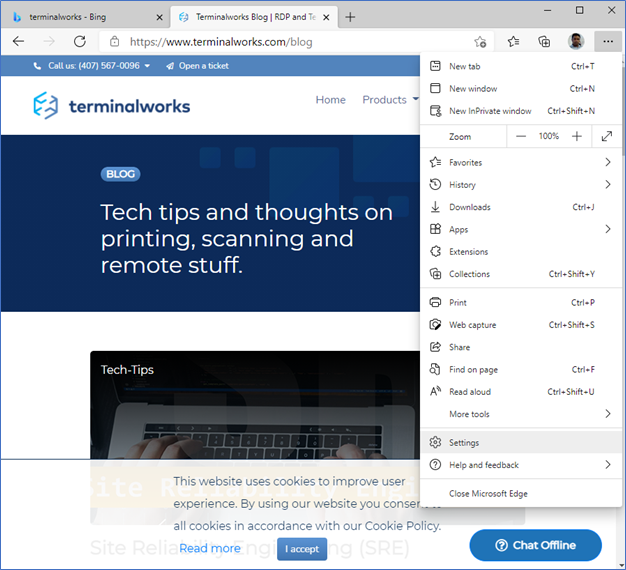Start Read aloud from the menu
This screenshot has height=570, width=626.
pyautogui.click(x=521, y=392)
